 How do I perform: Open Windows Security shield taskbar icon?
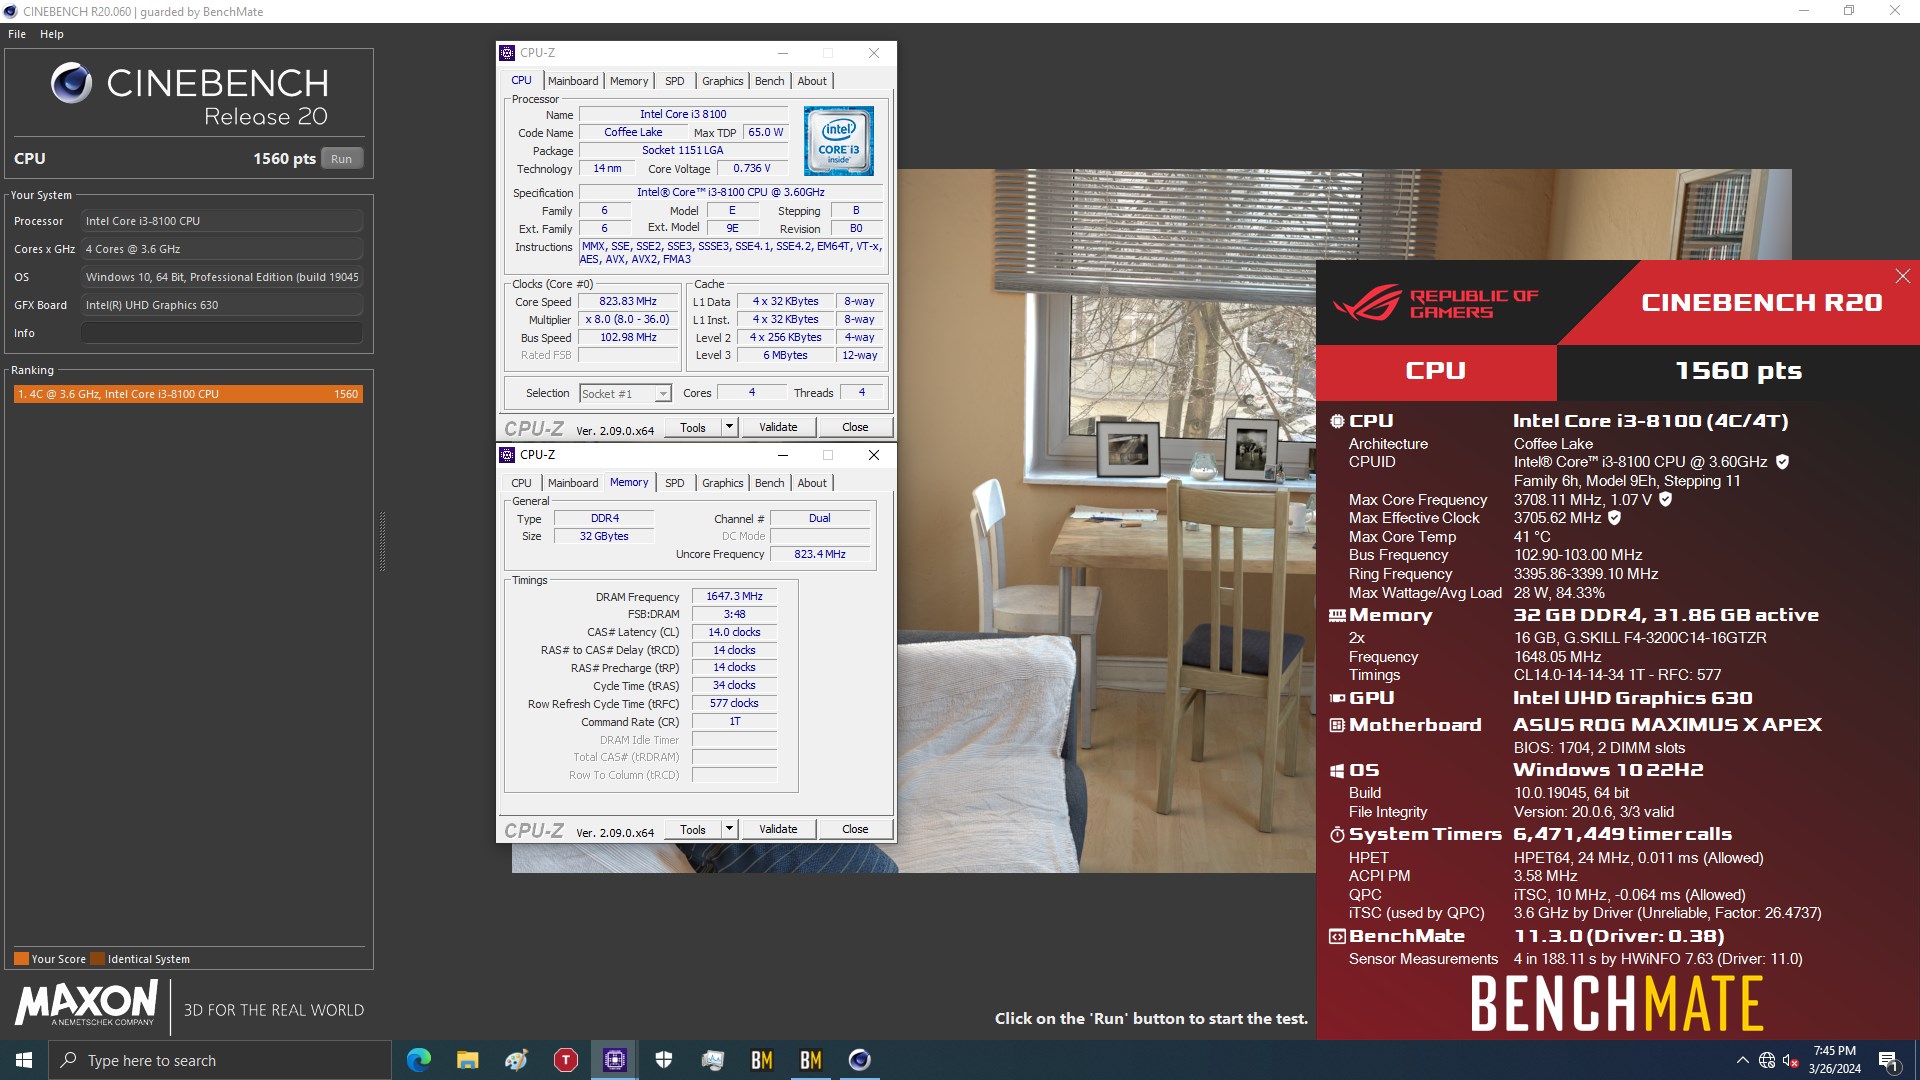tap(663, 1060)
